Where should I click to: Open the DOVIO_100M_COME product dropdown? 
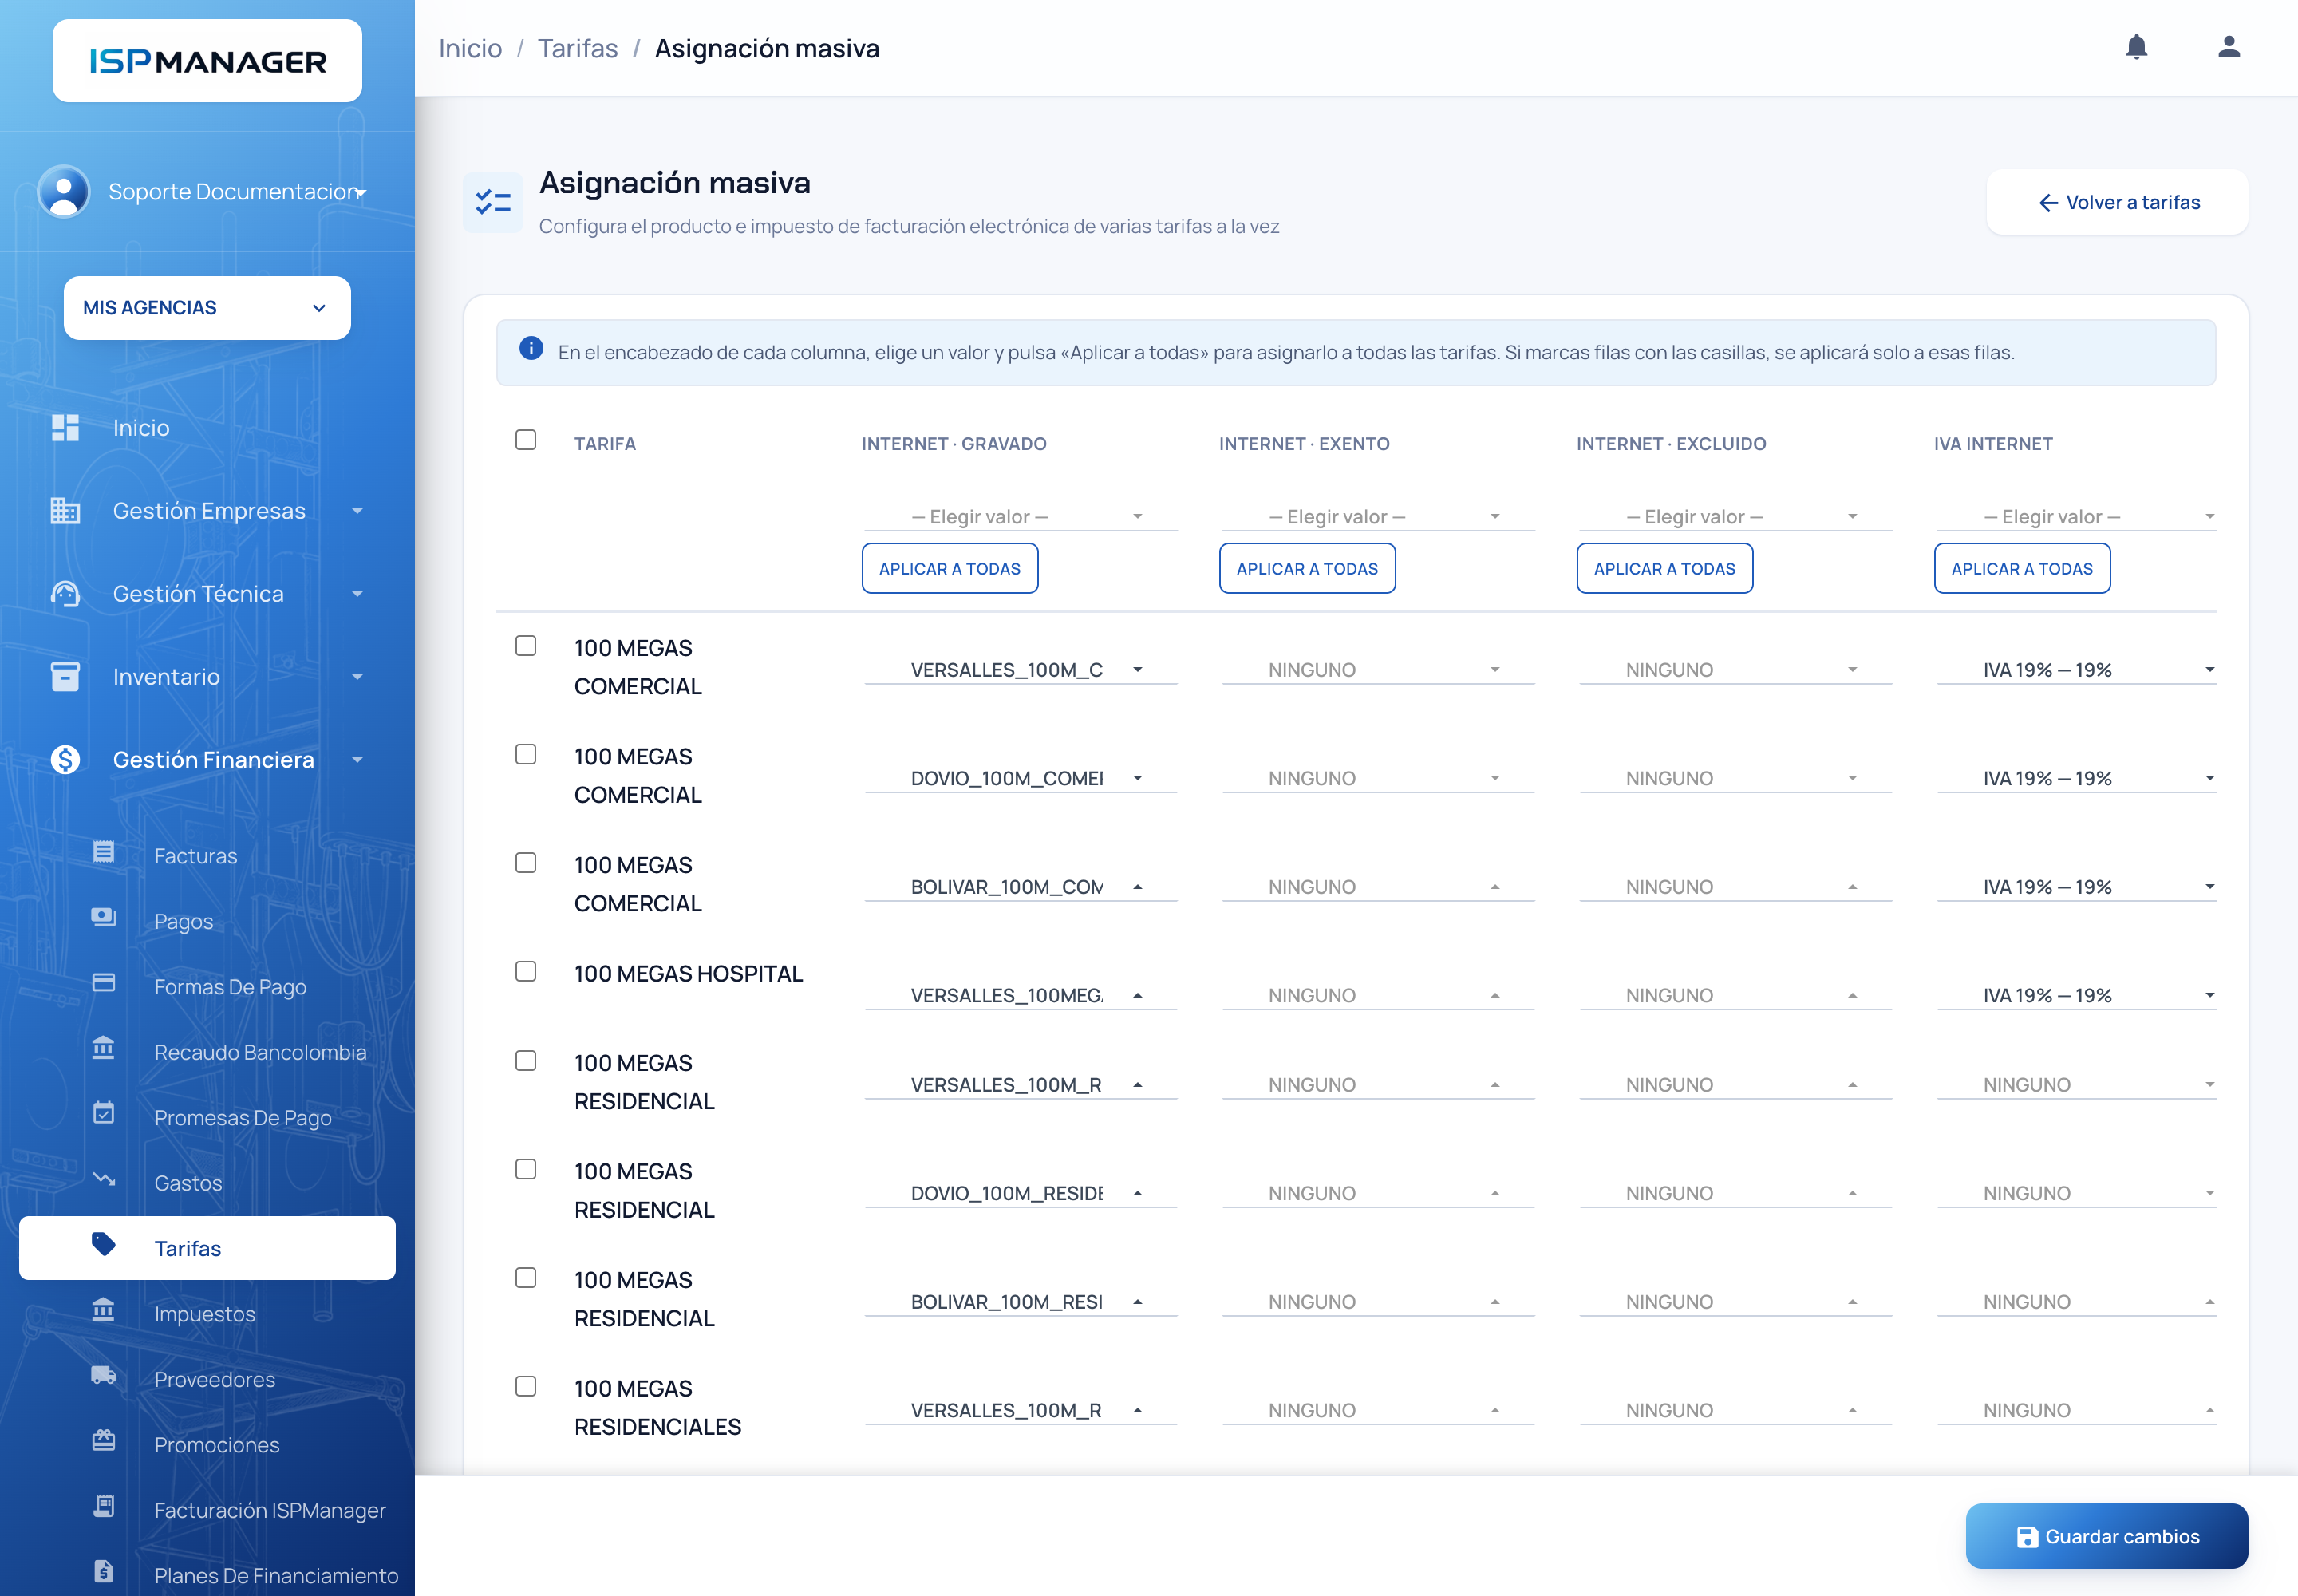pyautogui.click(x=1020, y=778)
